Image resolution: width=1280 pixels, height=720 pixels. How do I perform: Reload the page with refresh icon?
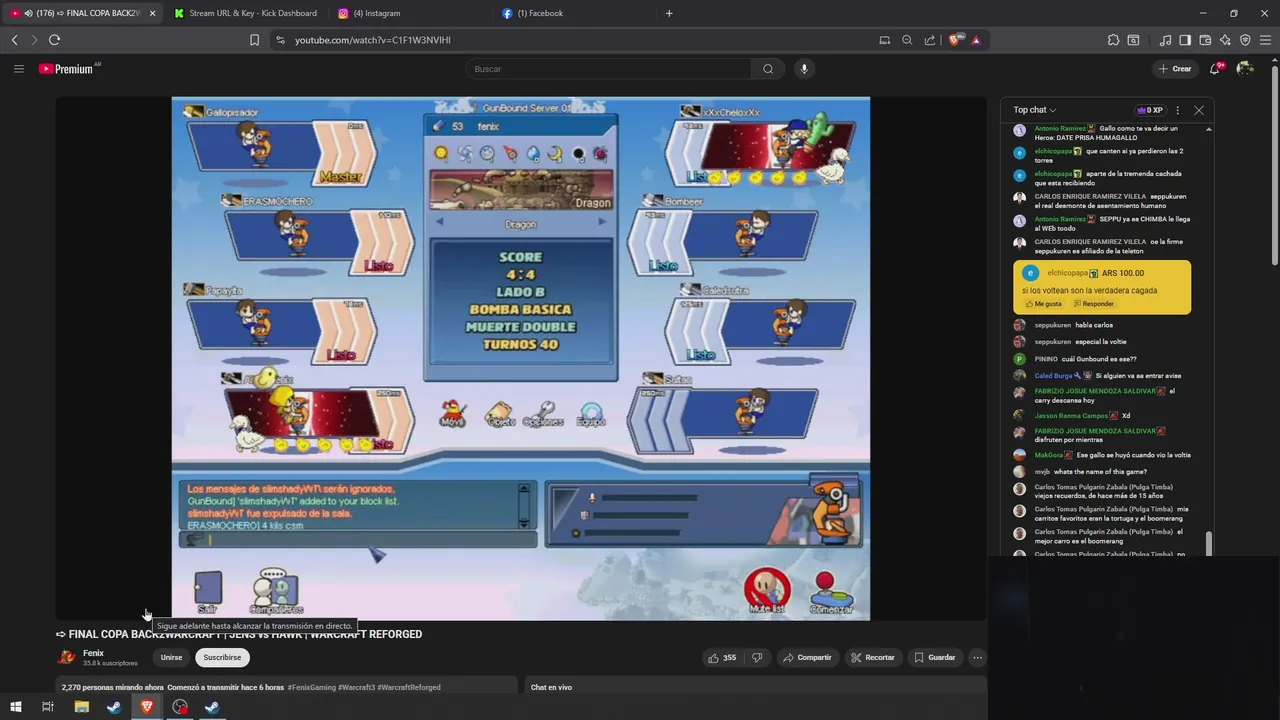click(x=54, y=40)
